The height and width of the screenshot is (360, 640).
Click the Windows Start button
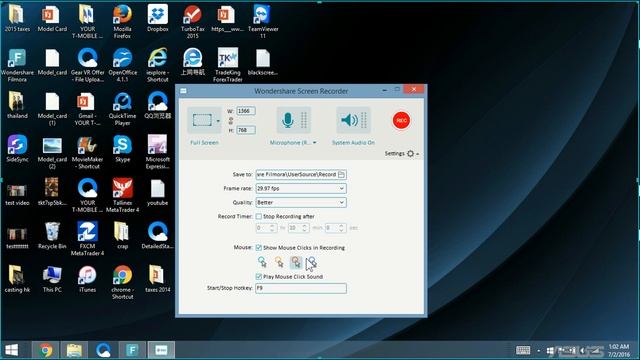point(11,350)
